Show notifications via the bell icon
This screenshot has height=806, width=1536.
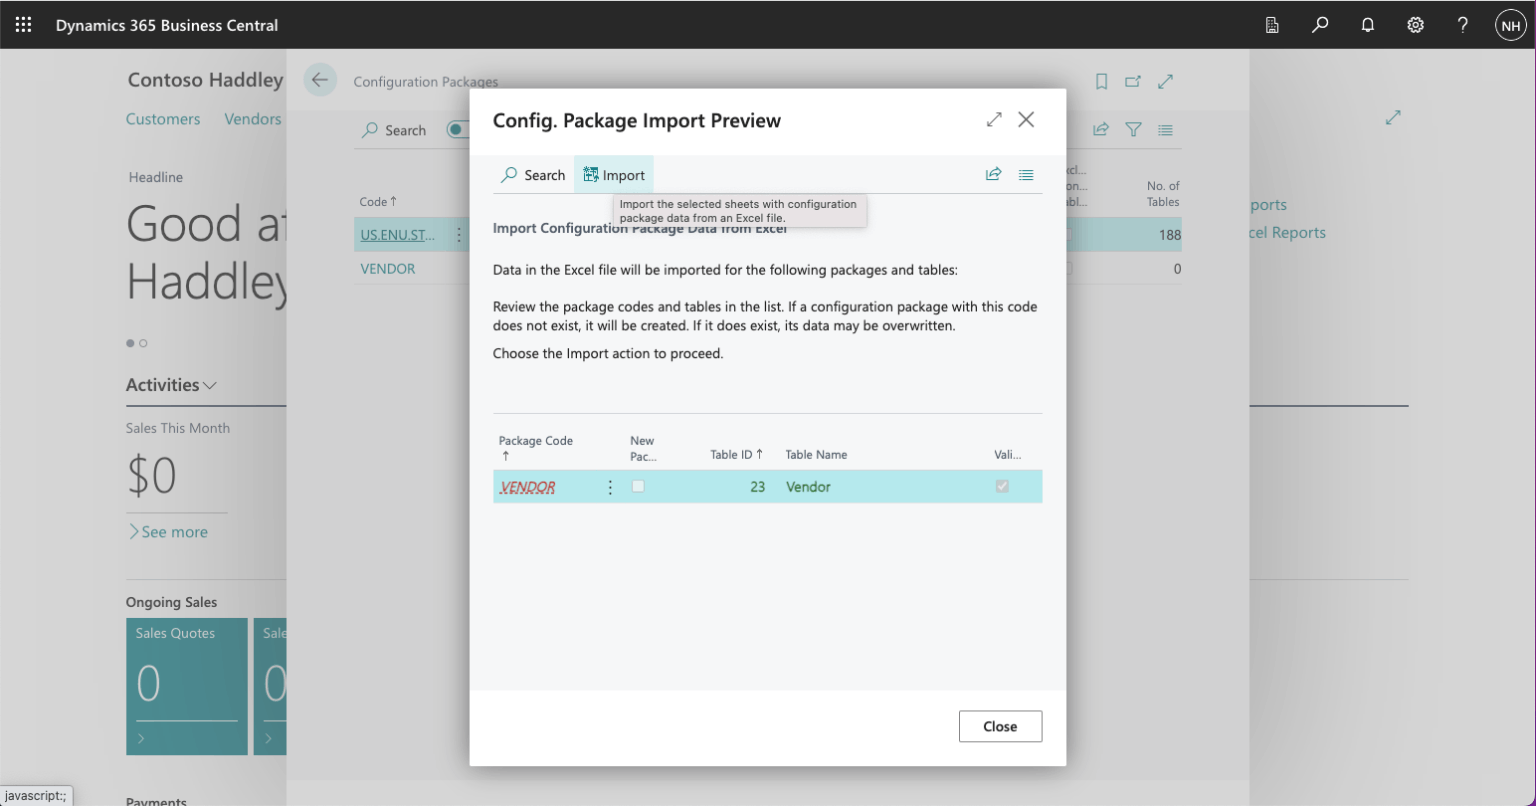(1368, 25)
